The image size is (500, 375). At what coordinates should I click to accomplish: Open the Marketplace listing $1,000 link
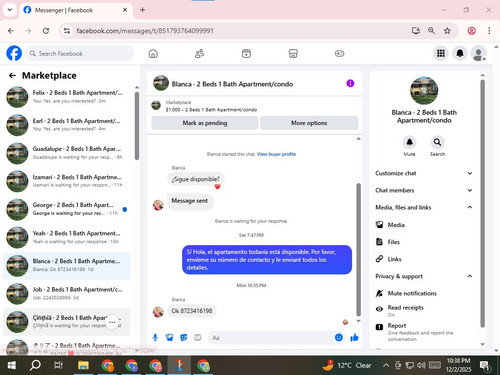(211, 110)
